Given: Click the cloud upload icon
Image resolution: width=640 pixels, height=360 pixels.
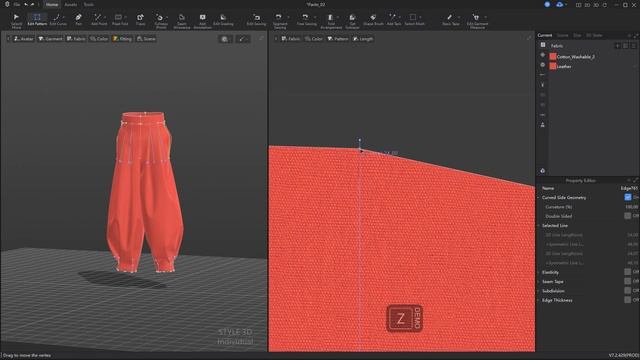Looking at the screenshot, I should coord(560,4).
